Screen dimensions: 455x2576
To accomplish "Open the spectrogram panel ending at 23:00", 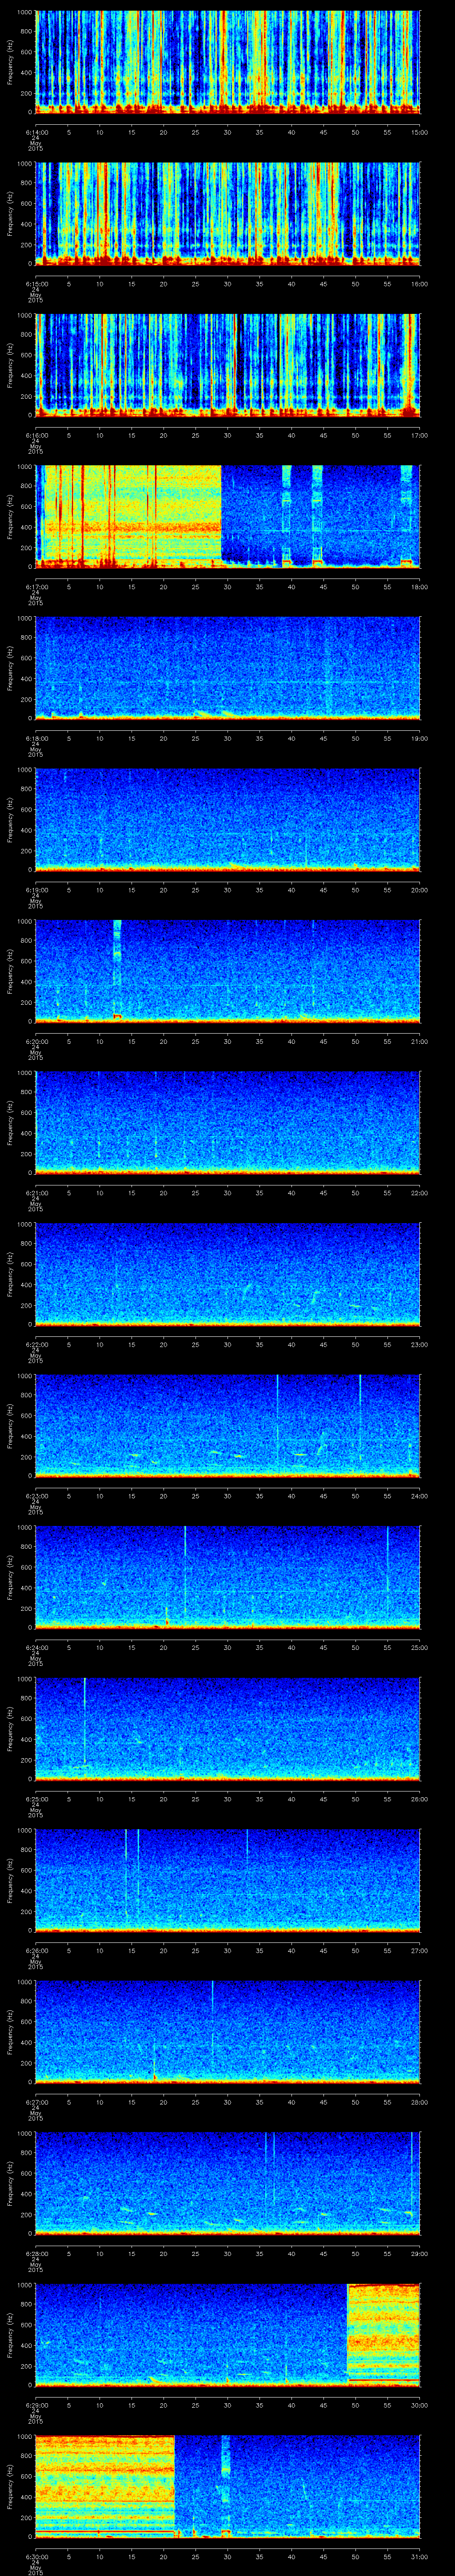I will tap(228, 1274).
